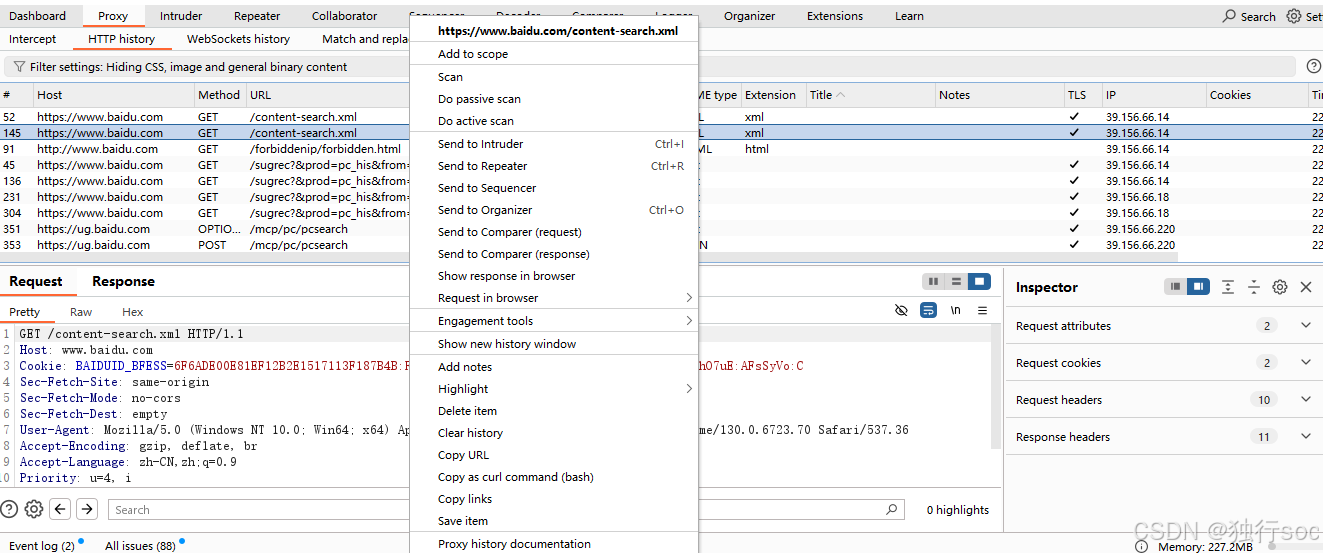Switch message view to top-bottom layout
Screen dimensions: 1323x553
957,282
